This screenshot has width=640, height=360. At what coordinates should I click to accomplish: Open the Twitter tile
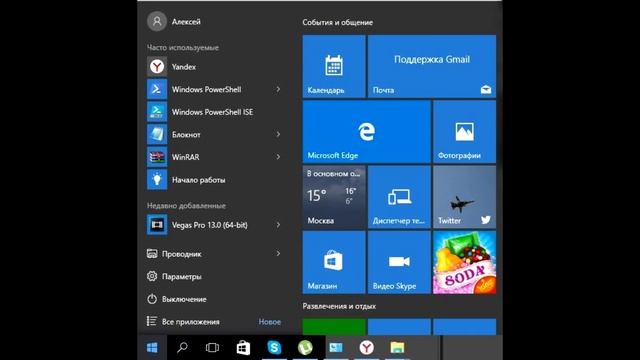coord(464,197)
